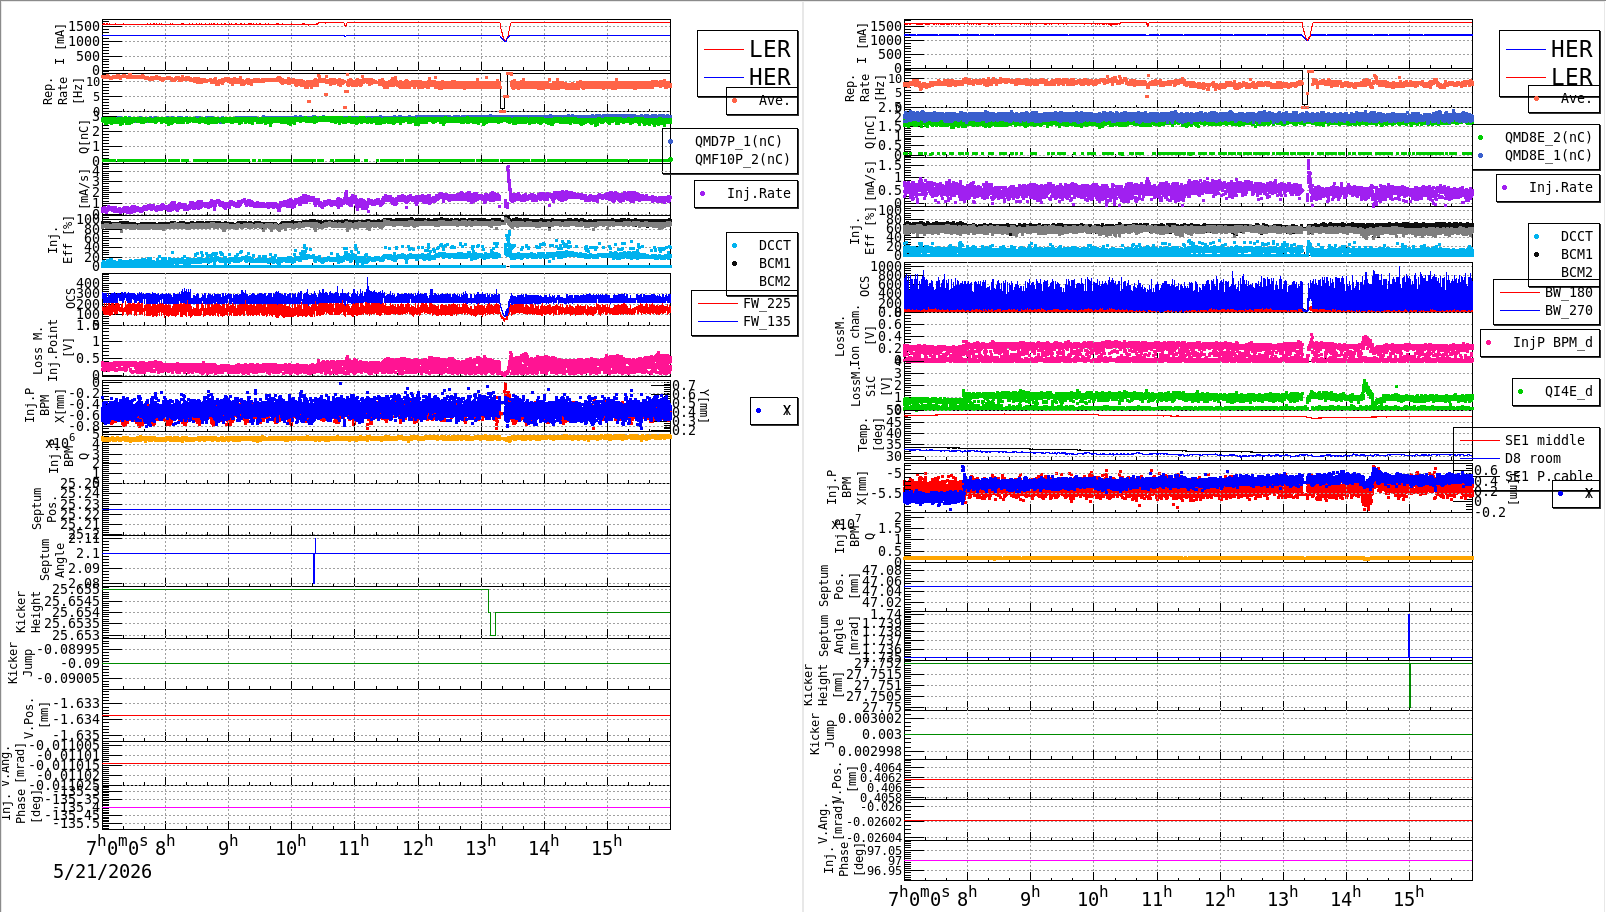Select the FW_135 legend entry
The image size is (1606, 912).
[x=766, y=321]
